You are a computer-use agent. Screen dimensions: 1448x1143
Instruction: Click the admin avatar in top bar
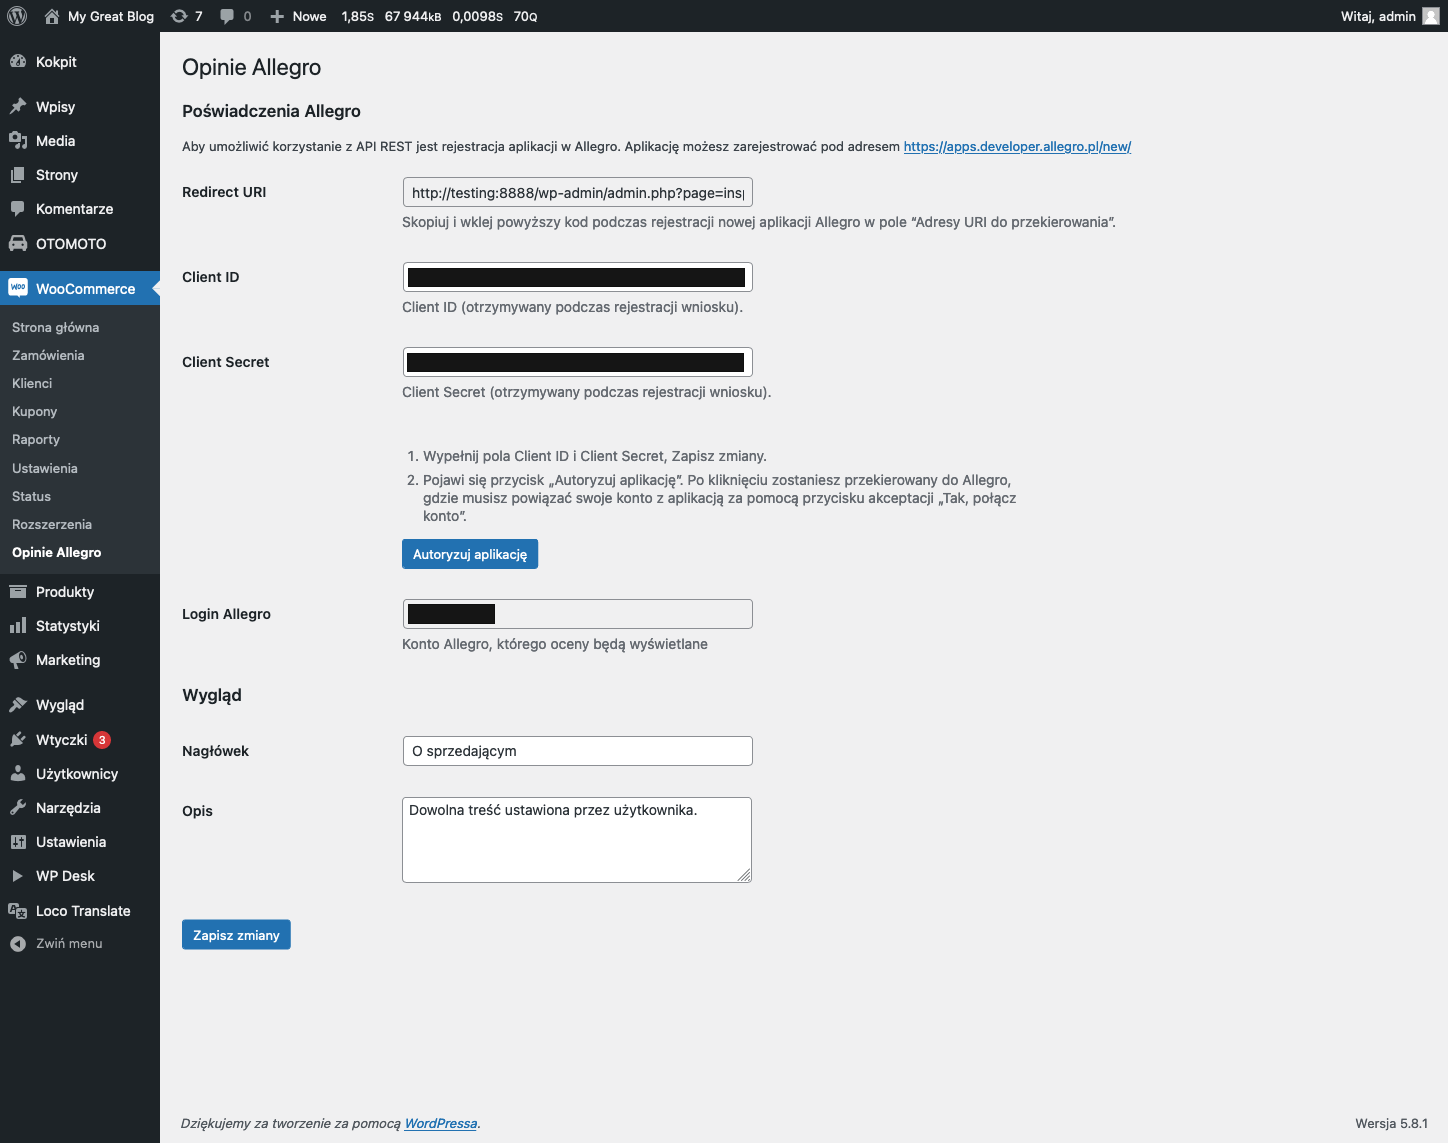[1430, 16]
